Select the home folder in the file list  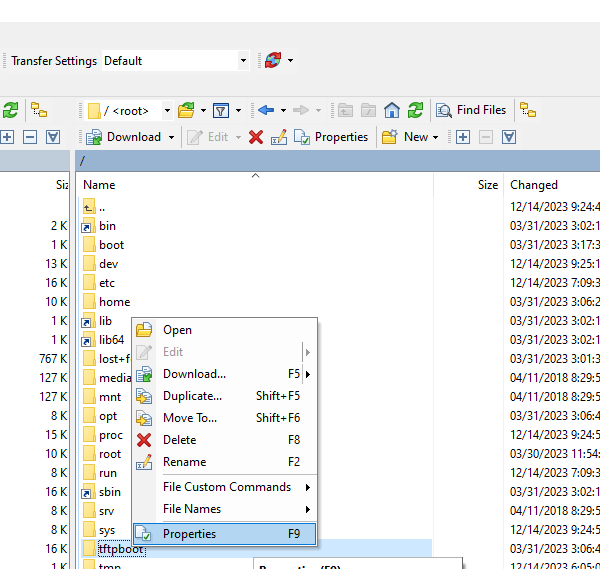point(114,302)
